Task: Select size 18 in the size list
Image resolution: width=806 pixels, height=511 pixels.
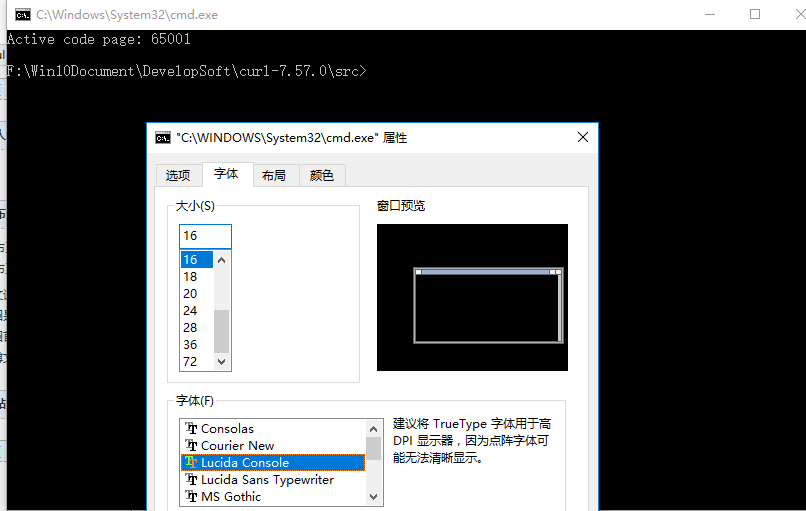Action: pyautogui.click(x=197, y=277)
